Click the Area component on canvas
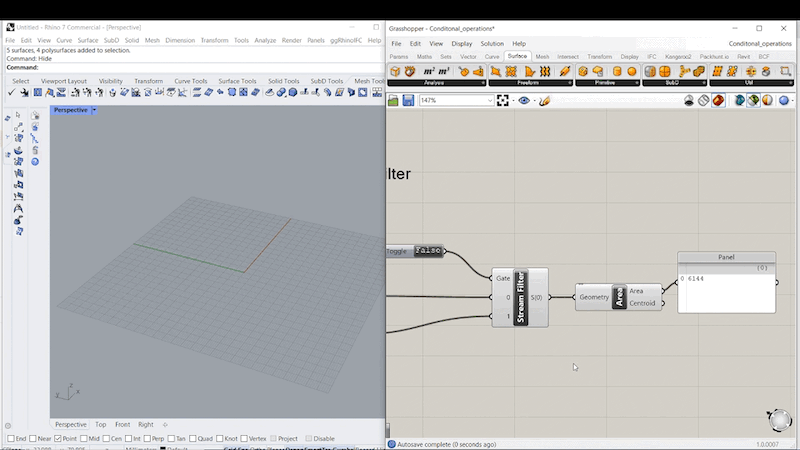Image resolution: width=800 pixels, height=450 pixels. coord(619,297)
